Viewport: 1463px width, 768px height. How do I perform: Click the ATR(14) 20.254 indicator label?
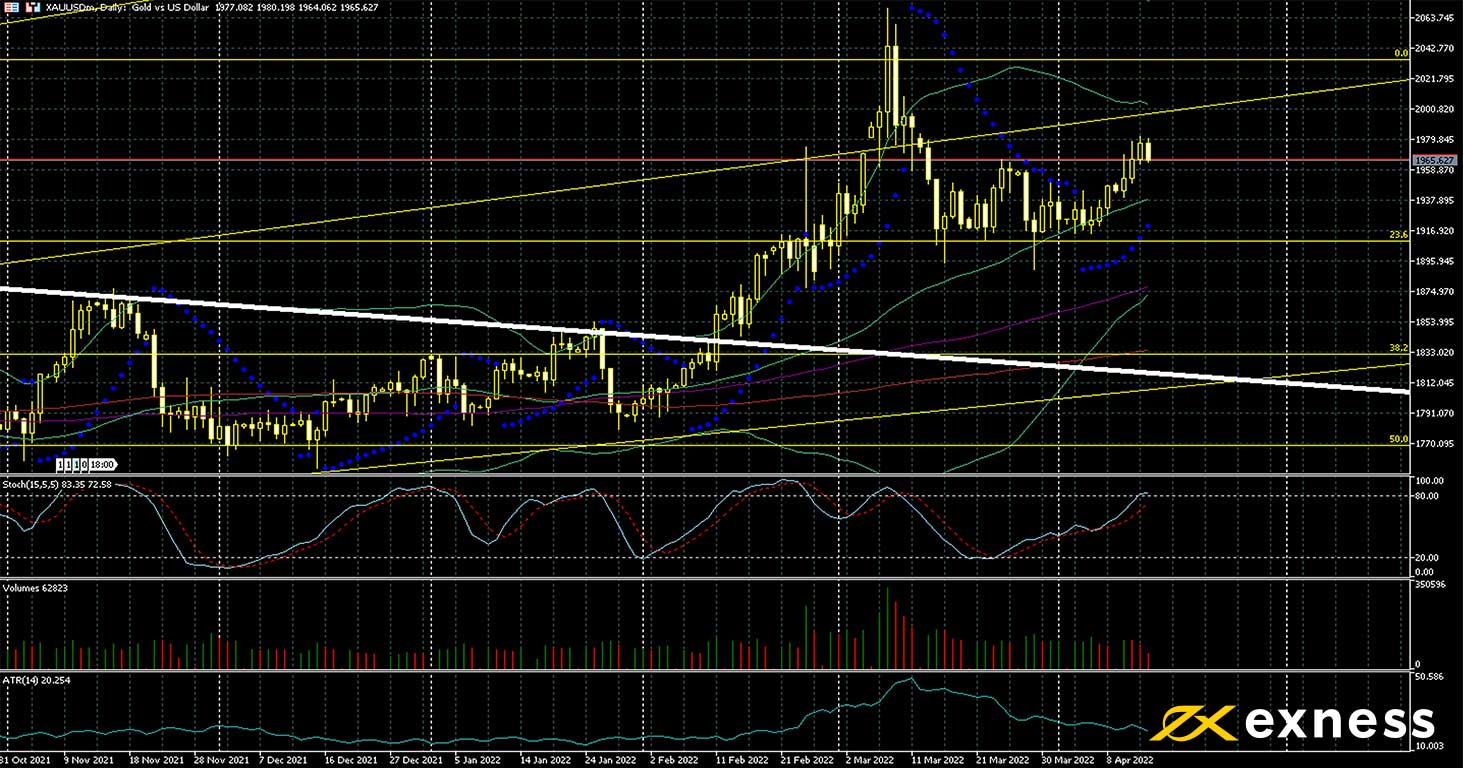point(36,680)
